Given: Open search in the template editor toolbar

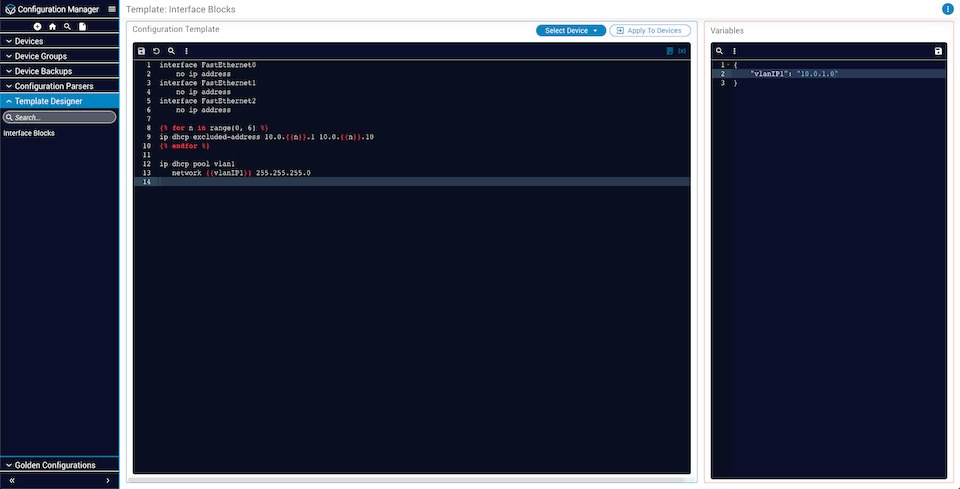Looking at the screenshot, I should tap(171, 51).
